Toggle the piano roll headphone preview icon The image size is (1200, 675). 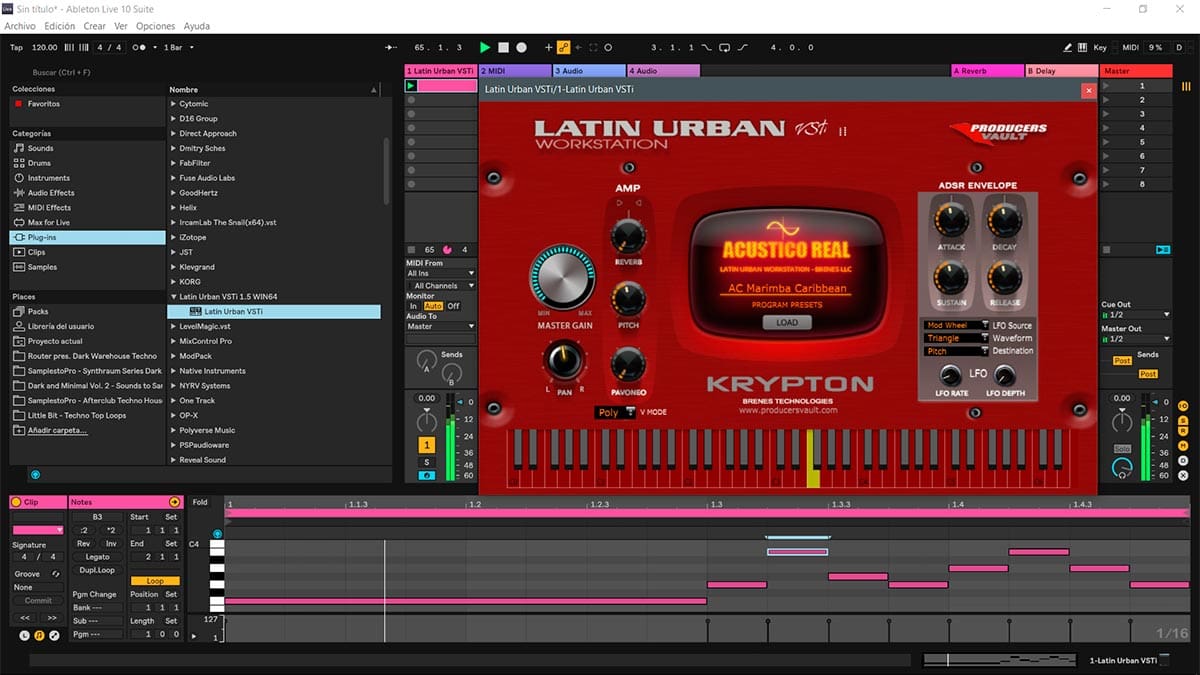tap(217, 534)
